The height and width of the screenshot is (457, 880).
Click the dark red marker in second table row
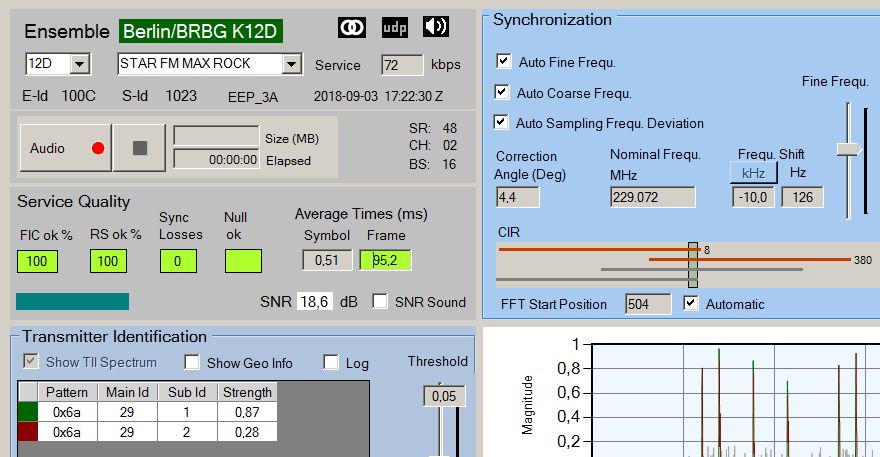point(28,432)
